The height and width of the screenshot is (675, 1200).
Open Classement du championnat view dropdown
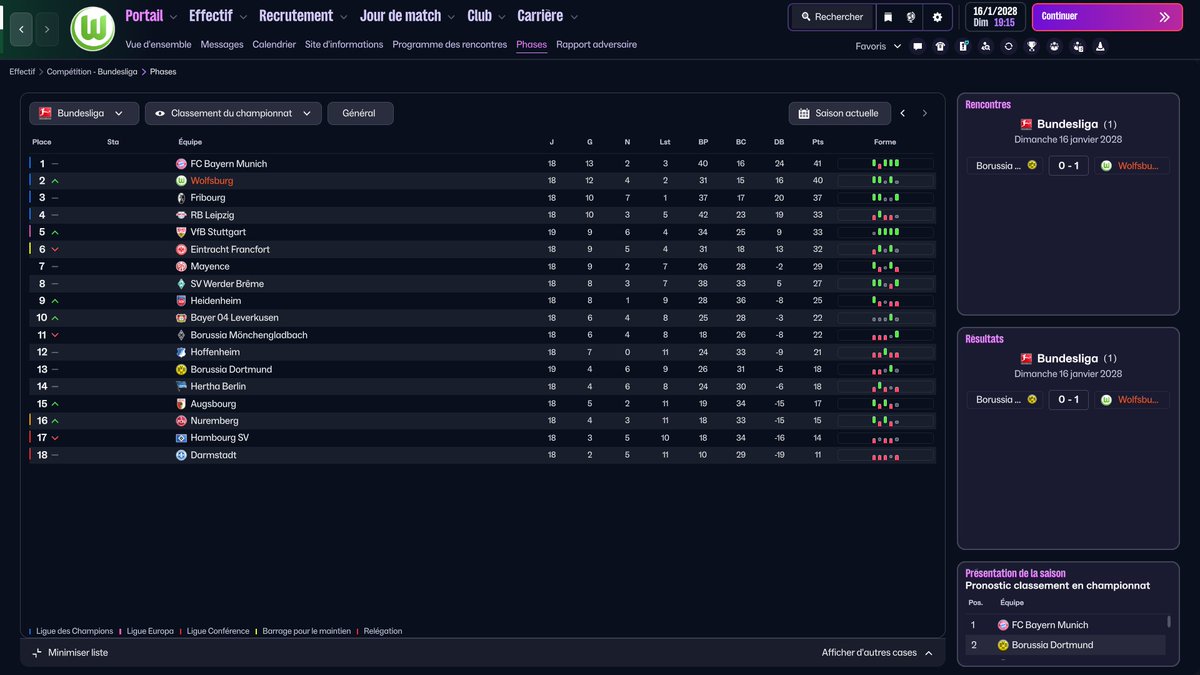pos(233,114)
